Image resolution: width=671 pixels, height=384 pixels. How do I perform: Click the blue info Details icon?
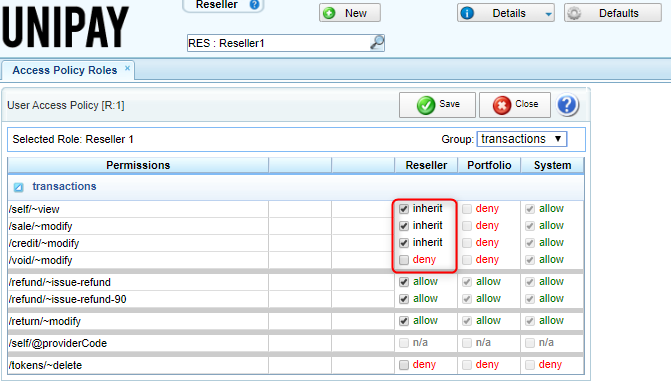pos(467,13)
